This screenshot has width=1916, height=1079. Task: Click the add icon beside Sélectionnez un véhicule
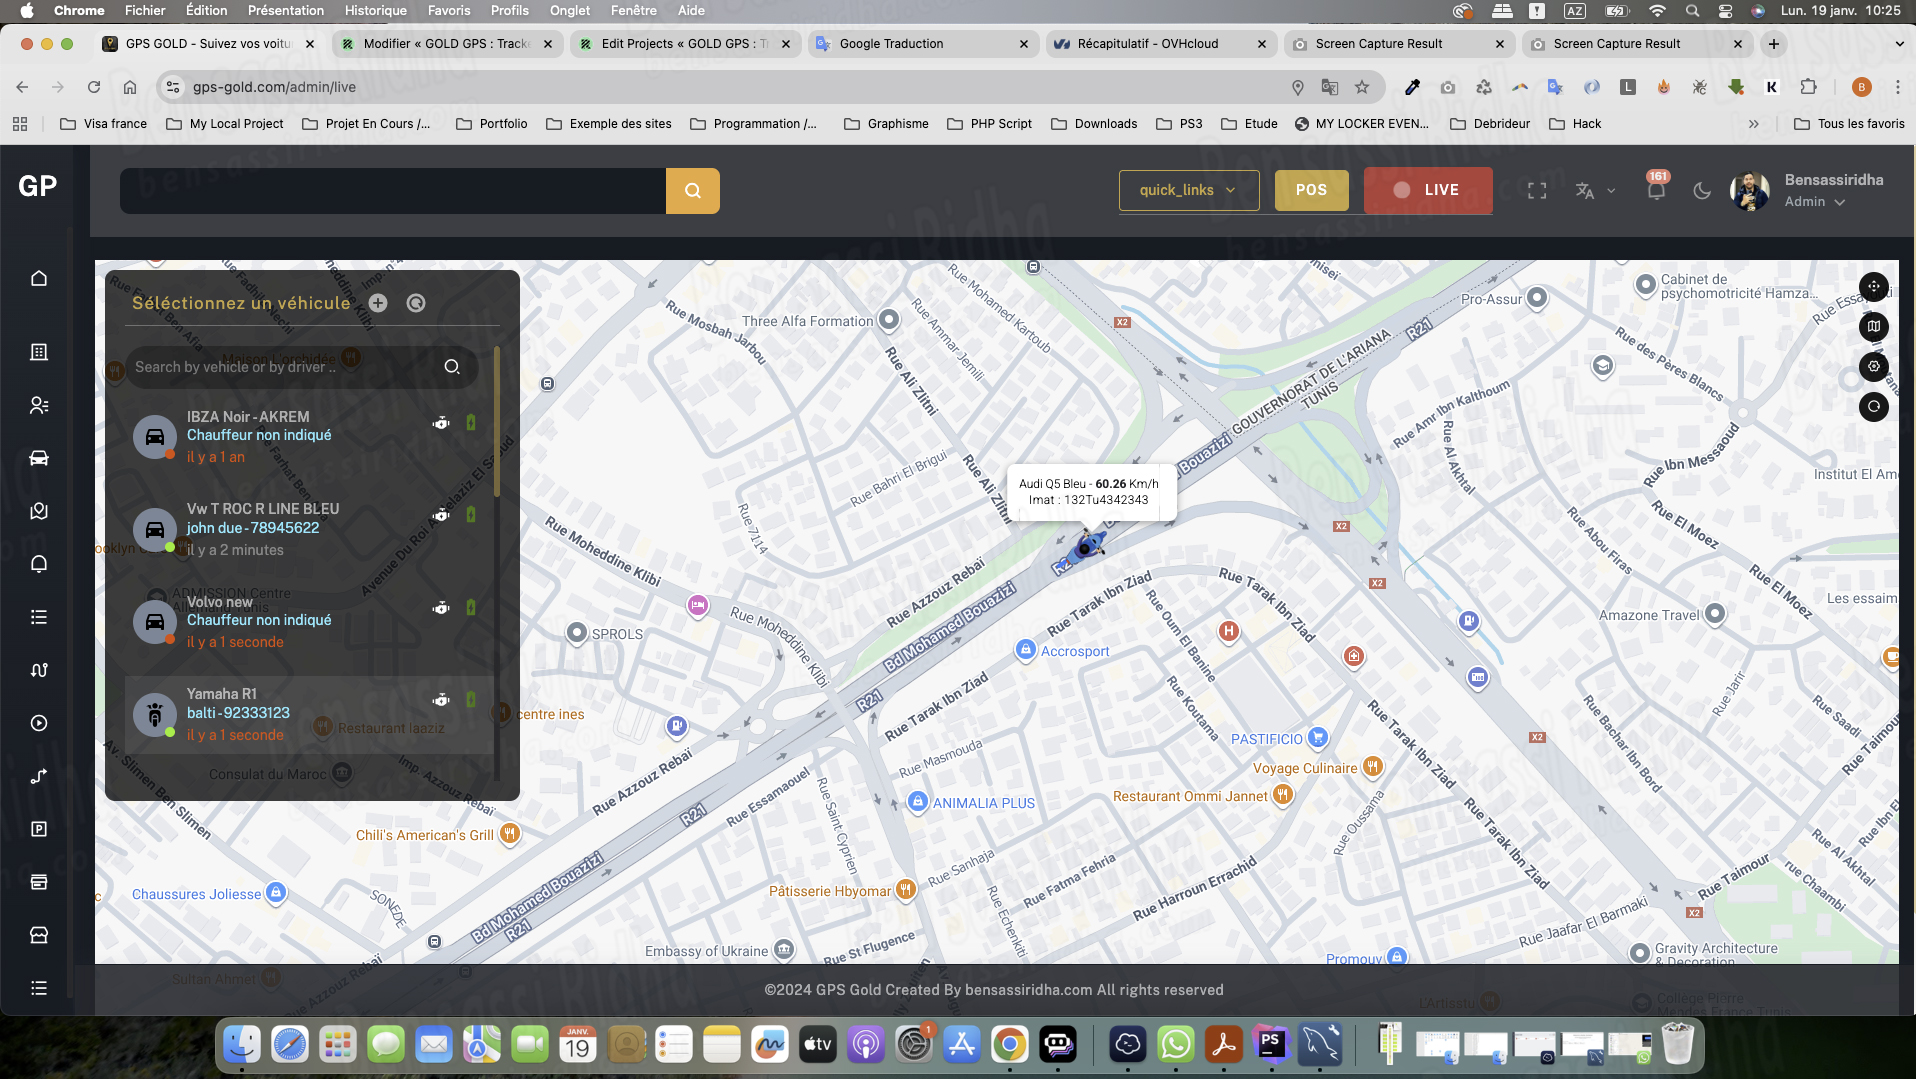pos(378,303)
